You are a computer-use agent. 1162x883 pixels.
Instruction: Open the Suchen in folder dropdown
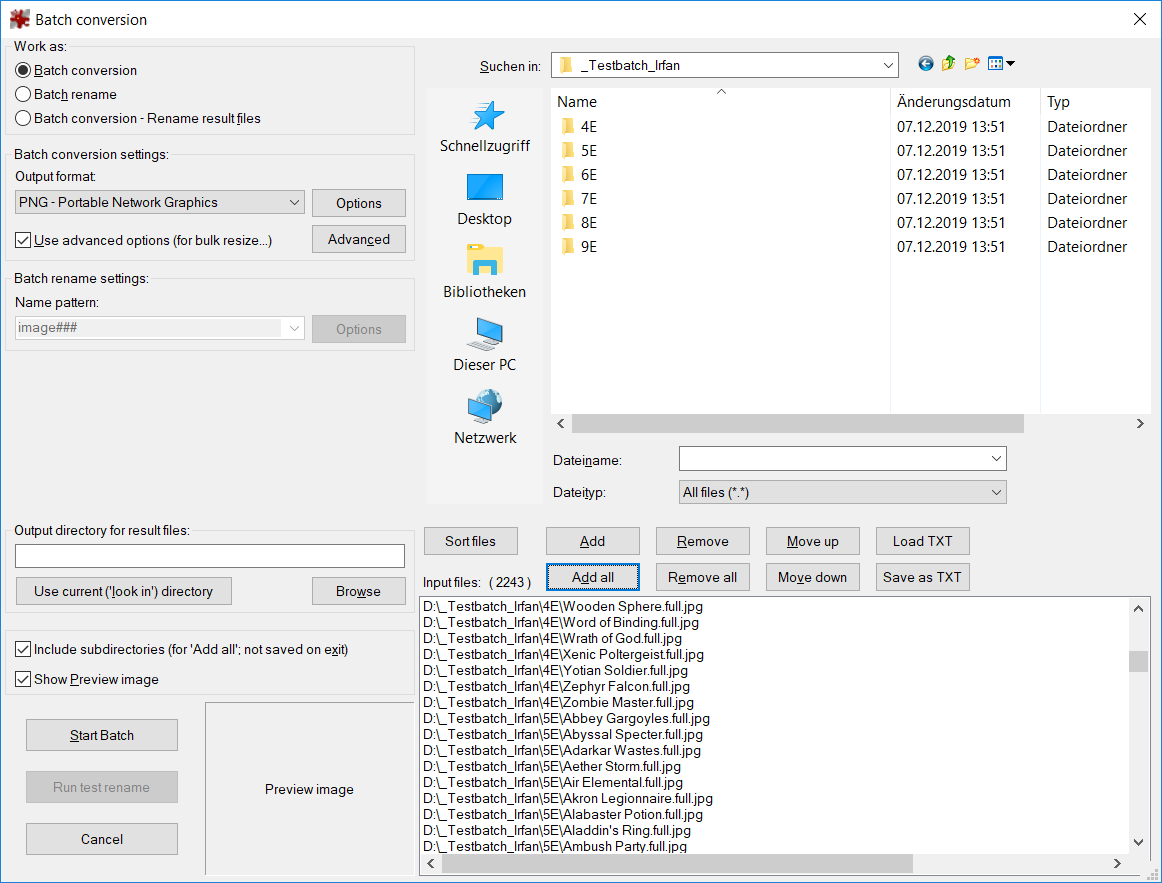point(724,65)
